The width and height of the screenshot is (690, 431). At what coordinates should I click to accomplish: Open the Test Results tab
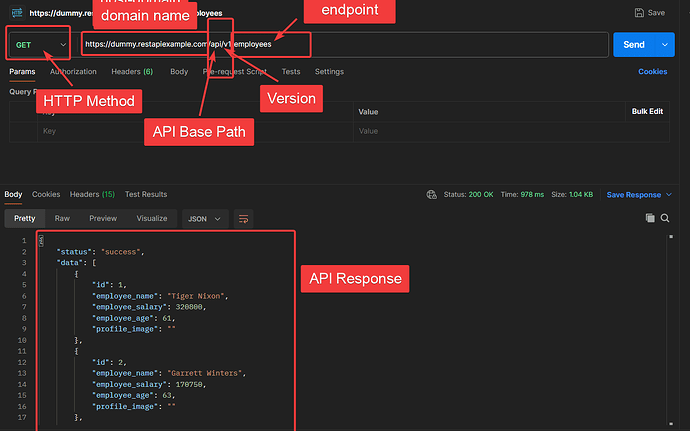click(x=145, y=194)
